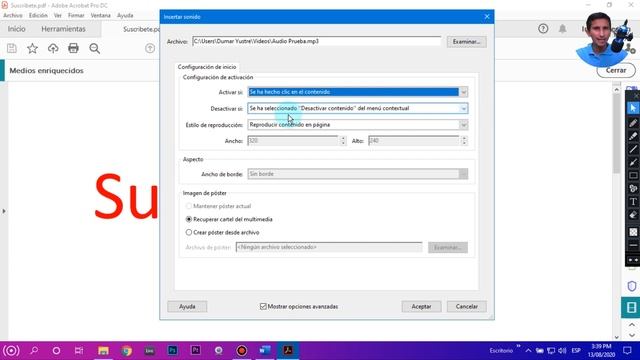Image resolution: width=640 pixels, height=360 pixels.
Task: Click the shield protection icon
Action: [x=631, y=286]
